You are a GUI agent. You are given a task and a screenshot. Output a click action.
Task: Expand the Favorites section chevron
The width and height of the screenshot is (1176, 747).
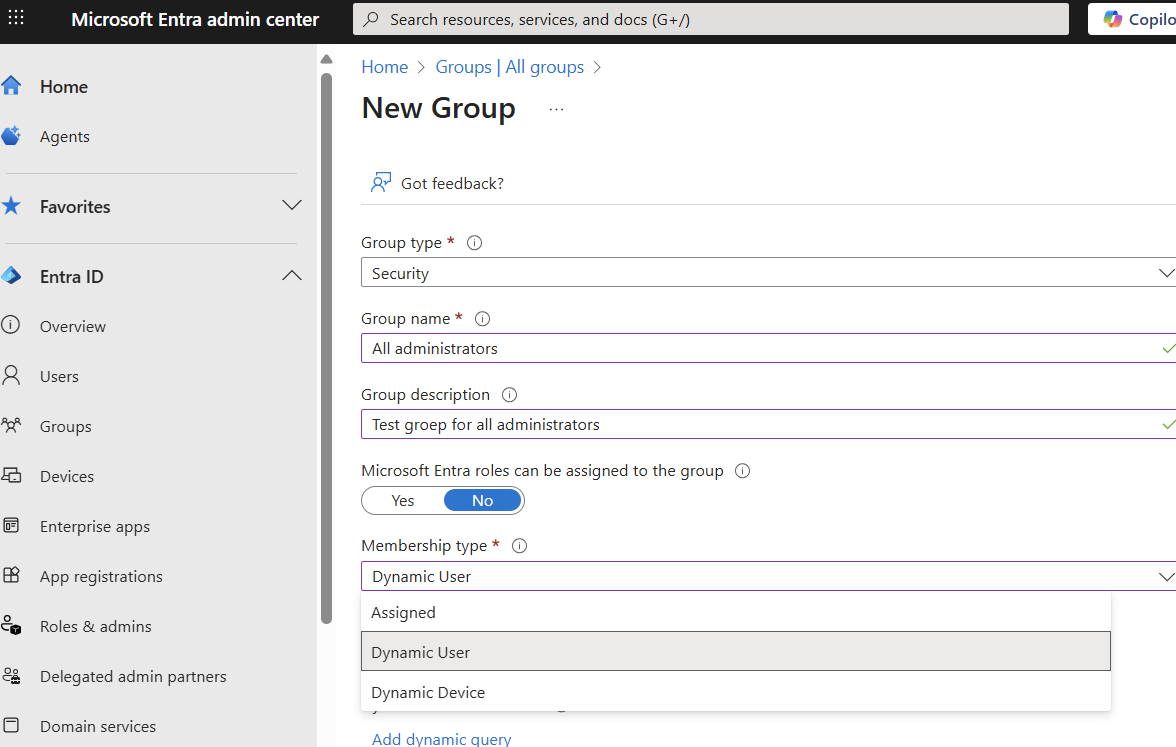point(292,206)
